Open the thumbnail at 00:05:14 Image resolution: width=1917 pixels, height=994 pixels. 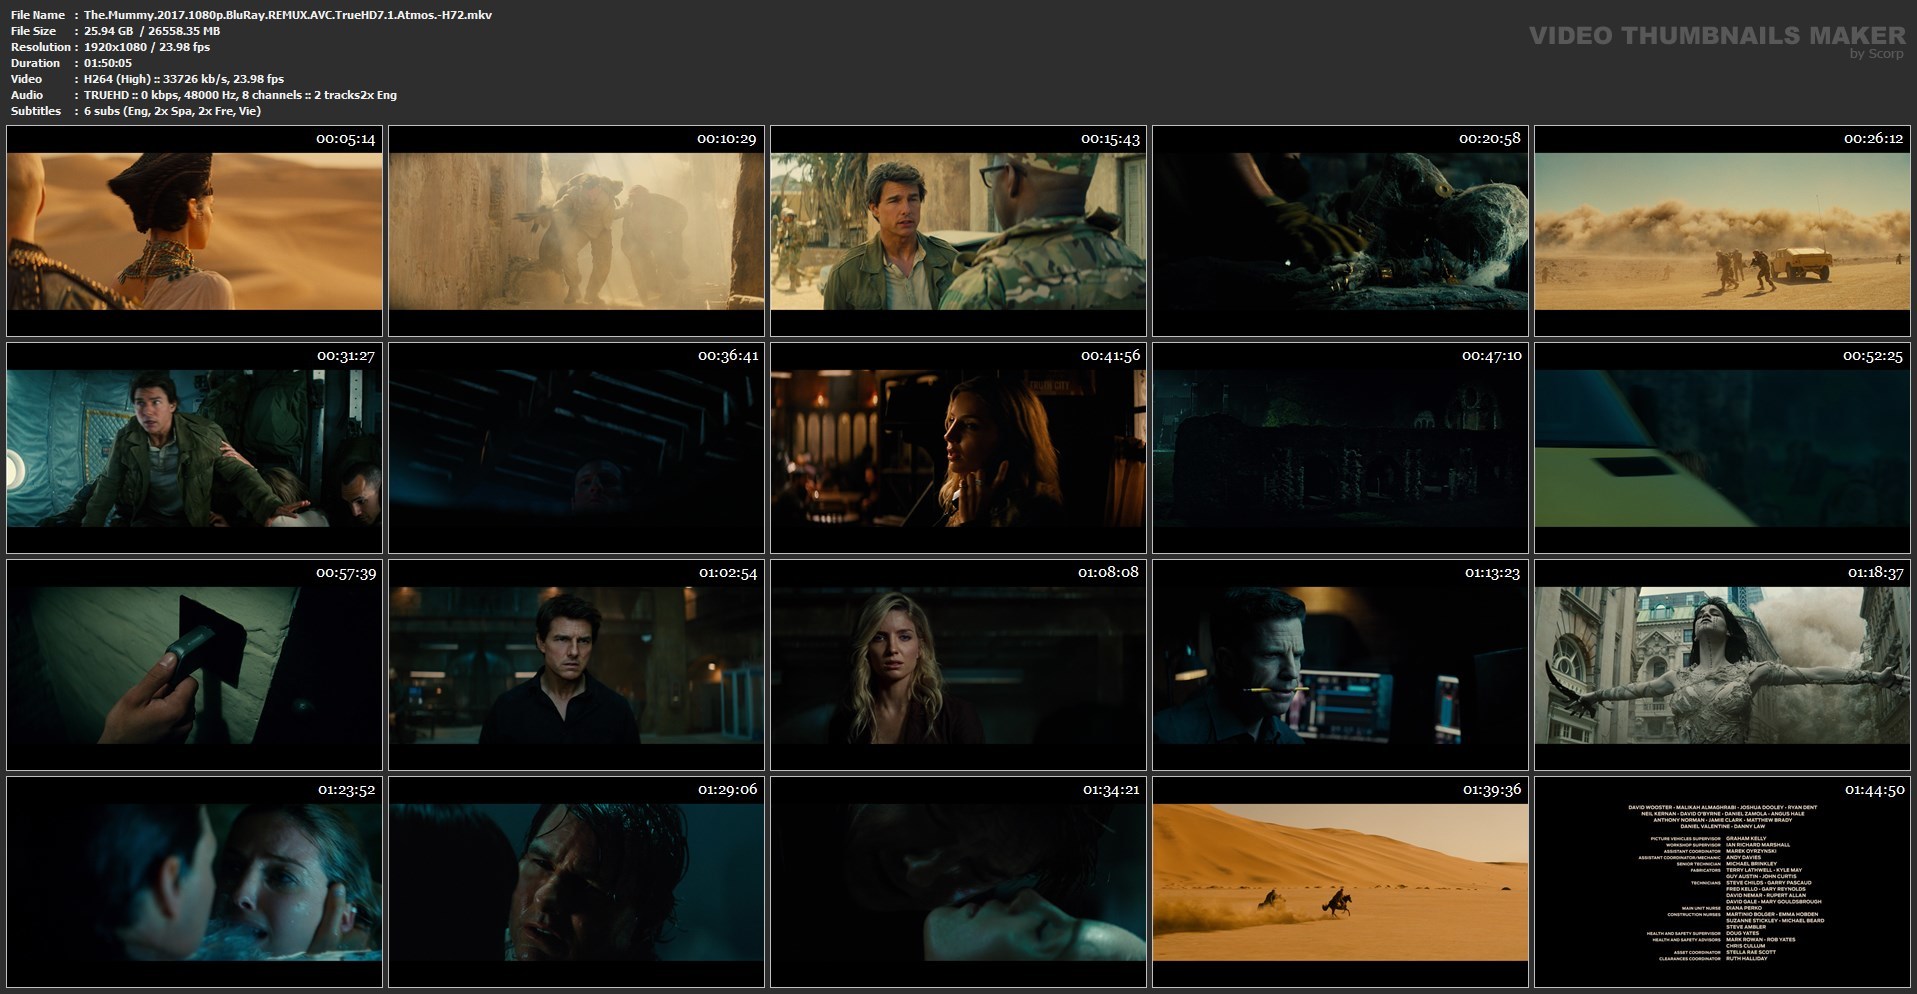point(194,231)
